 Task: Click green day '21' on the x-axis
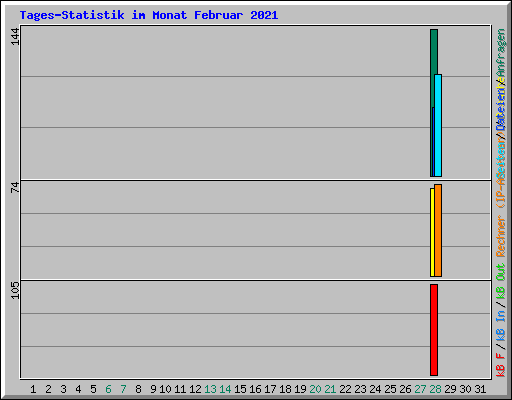click(330, 389)
